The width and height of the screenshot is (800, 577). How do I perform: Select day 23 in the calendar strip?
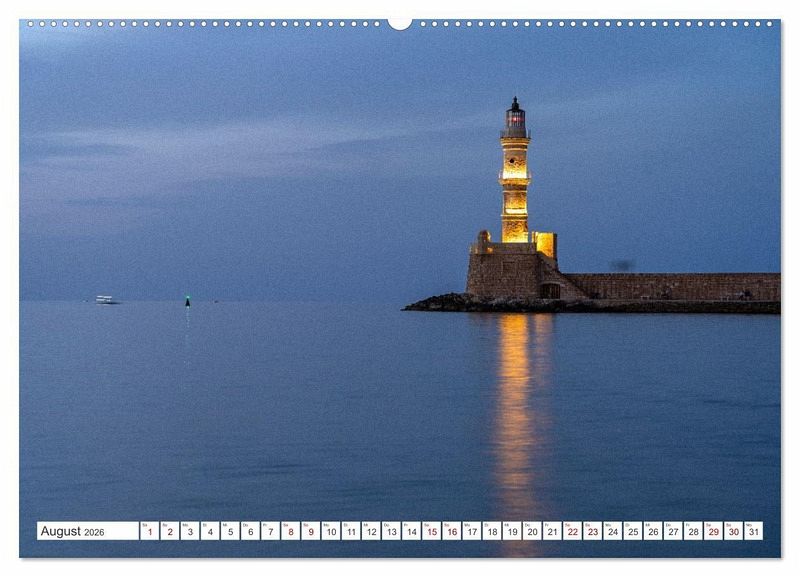click(x=593, y=531)
